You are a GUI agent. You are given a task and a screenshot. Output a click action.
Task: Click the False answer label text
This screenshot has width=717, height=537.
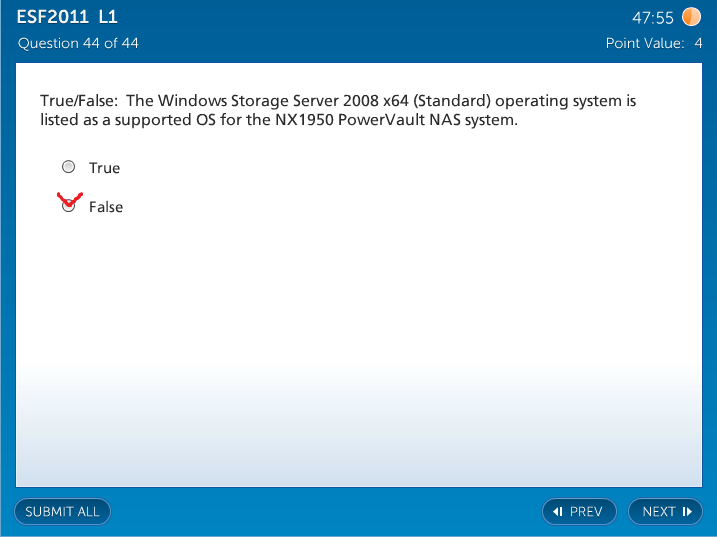[x=106, y=207]
